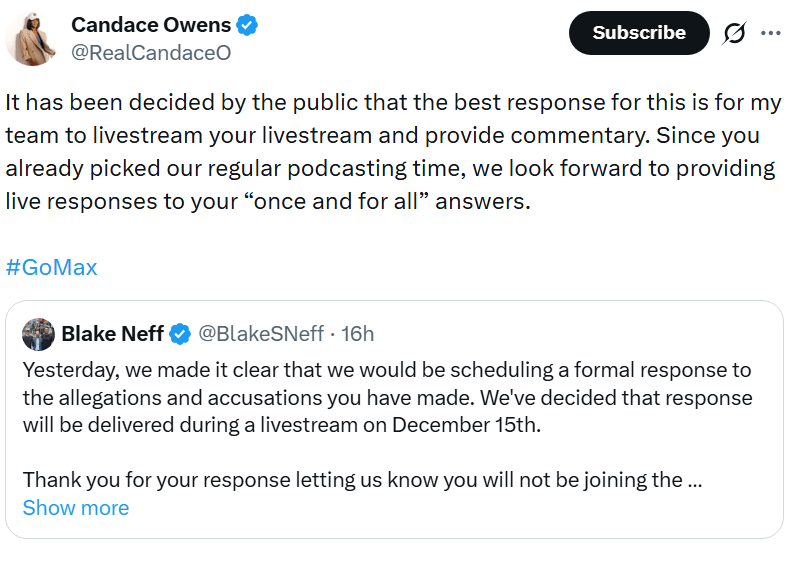Viewport: 798px width, 562px height.
Task: Open Candace Owens profile picture
Action: (31, 39)
